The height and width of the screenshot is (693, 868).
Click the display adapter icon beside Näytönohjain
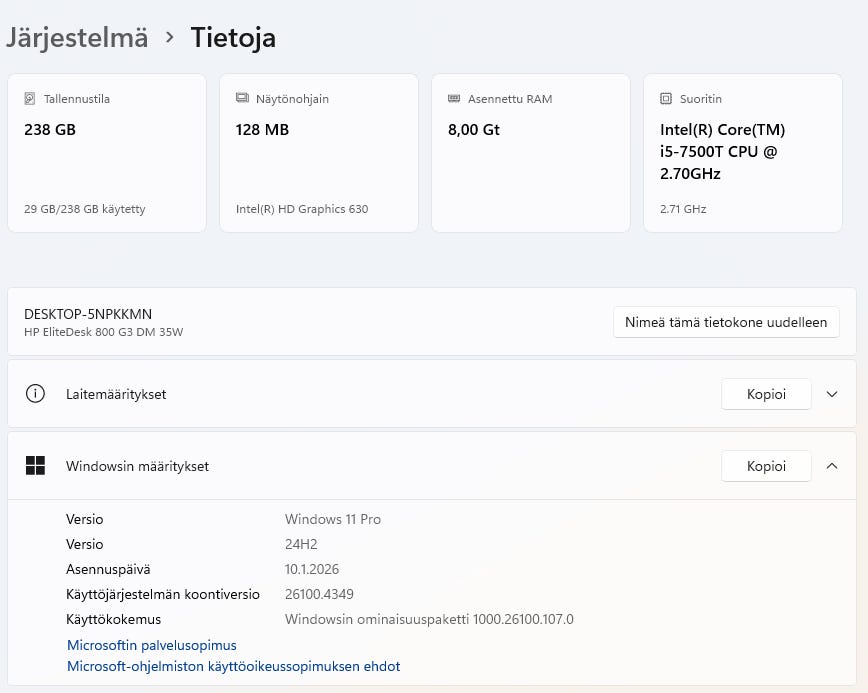242,99
